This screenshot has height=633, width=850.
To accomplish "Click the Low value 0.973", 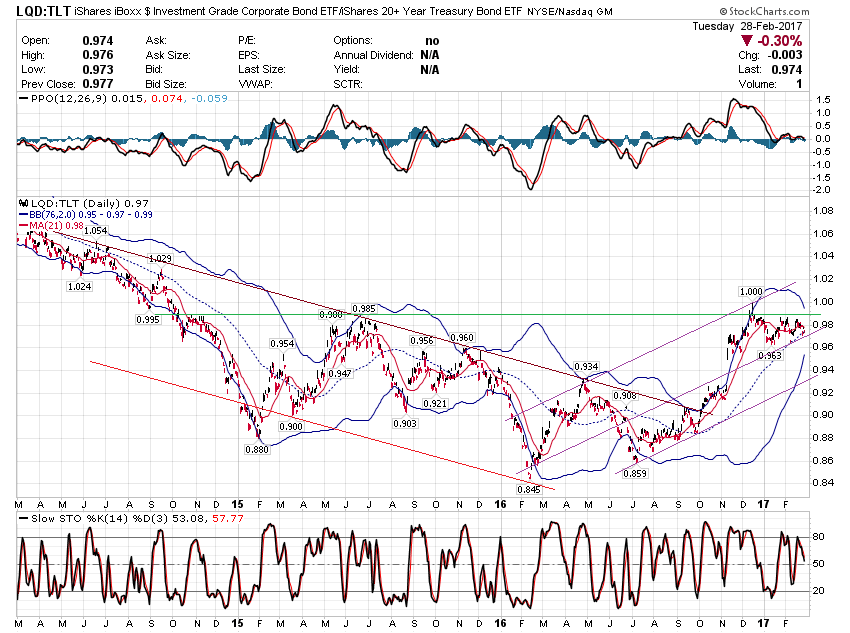I will 98,69.
